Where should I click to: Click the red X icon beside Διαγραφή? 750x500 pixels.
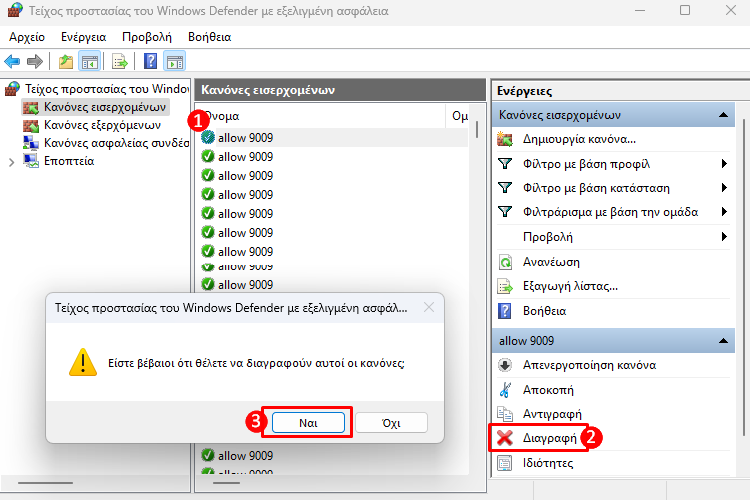[x=505, y=438]
